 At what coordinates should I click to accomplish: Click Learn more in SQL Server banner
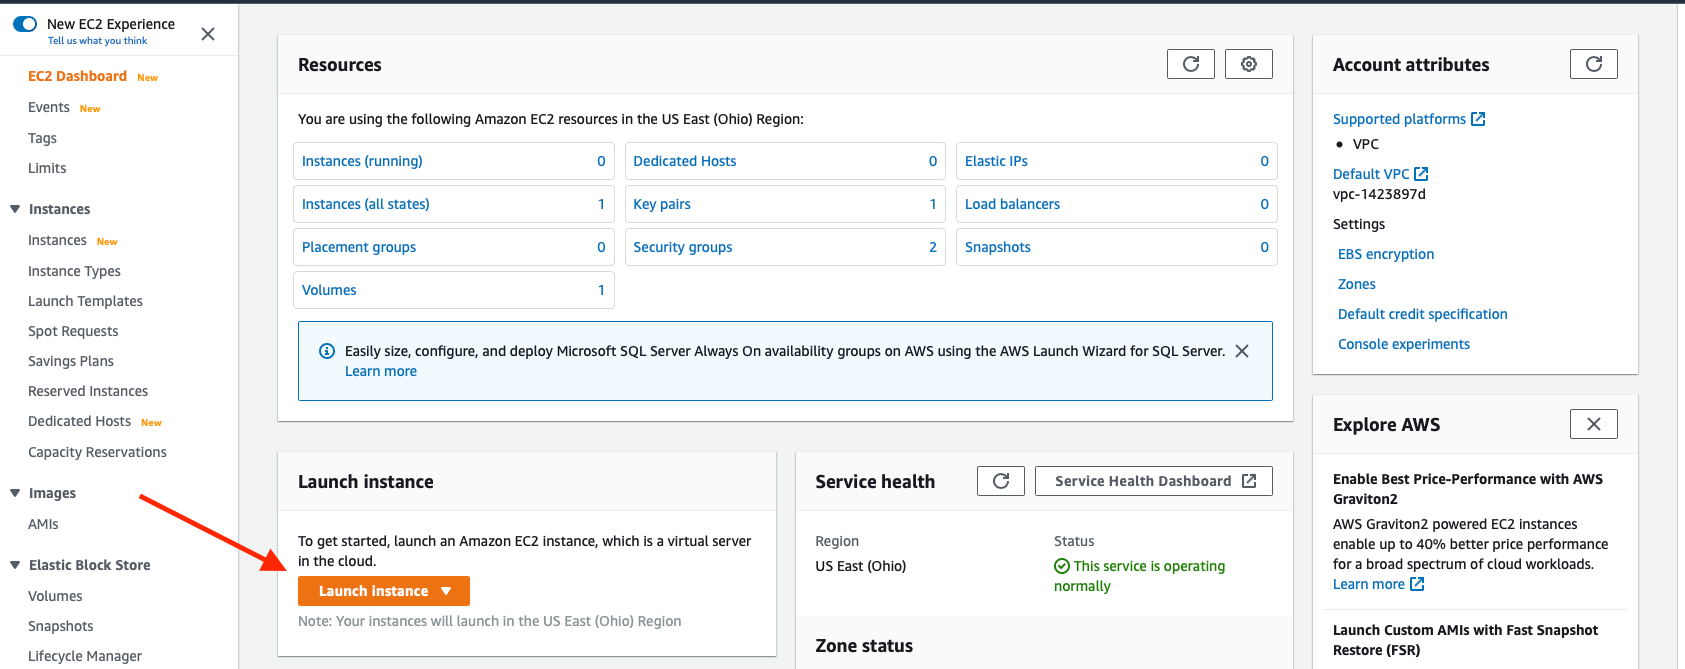[381, 371]
